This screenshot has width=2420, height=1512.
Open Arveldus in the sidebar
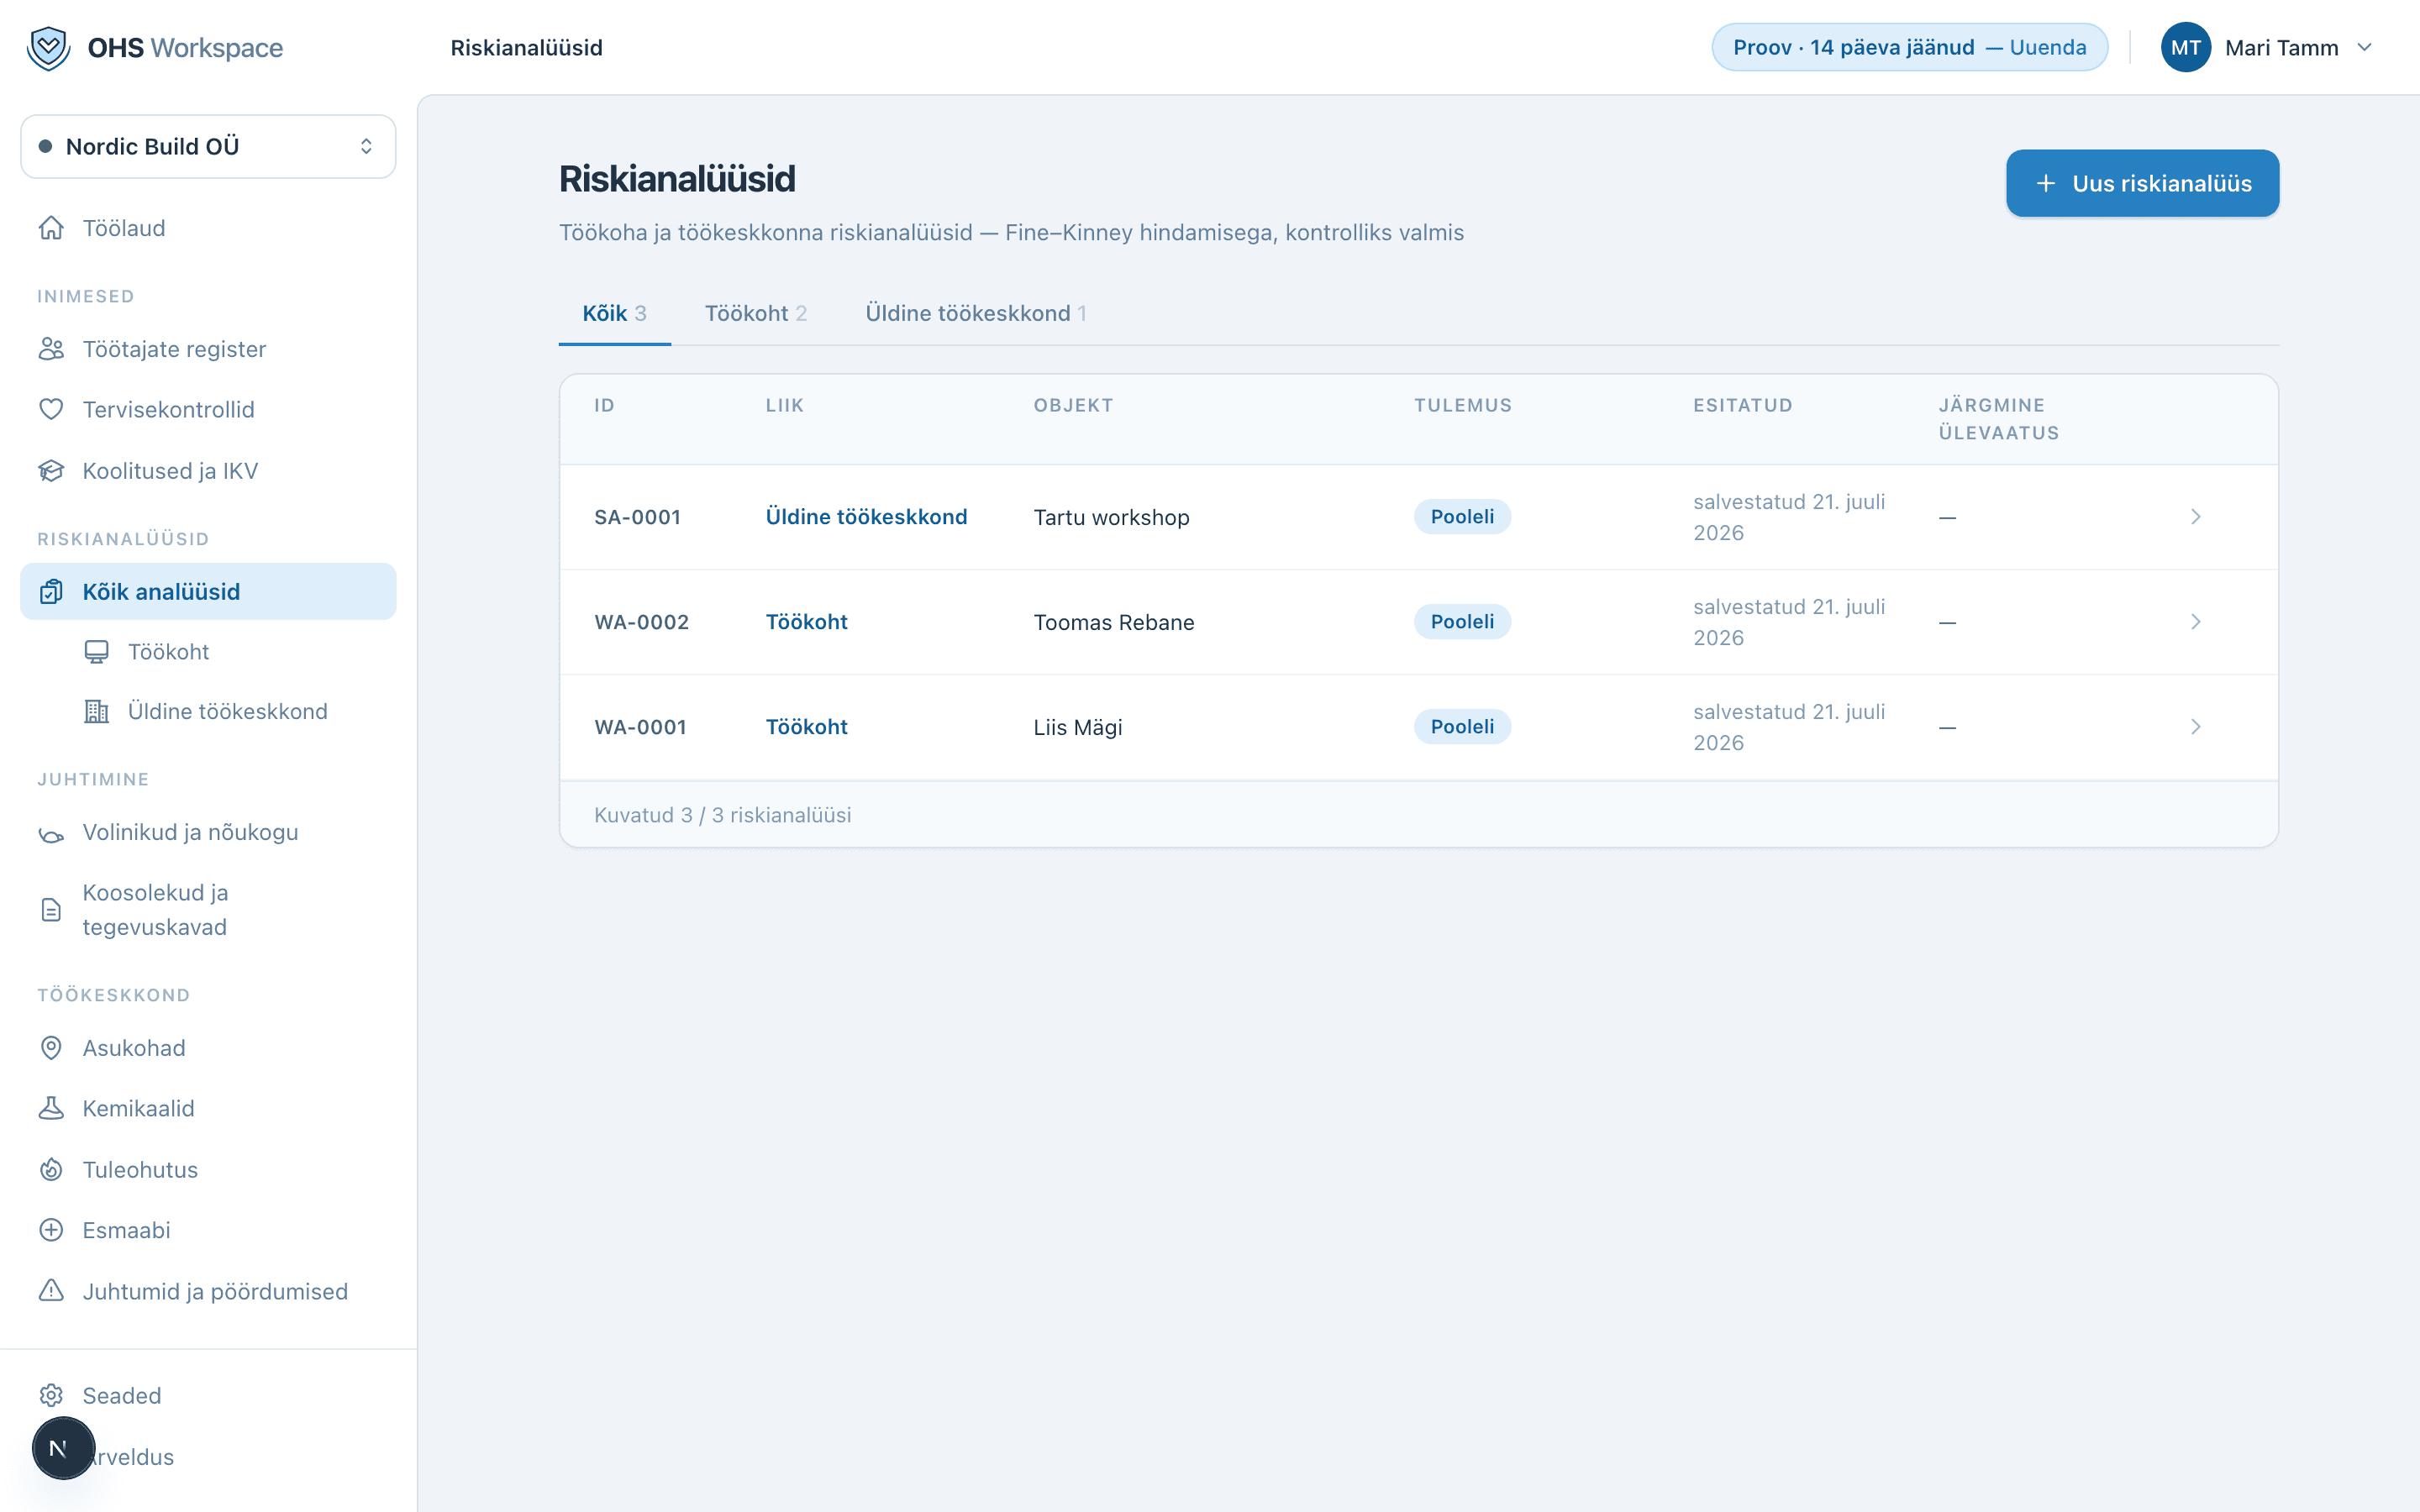(x=208, y=1457)
